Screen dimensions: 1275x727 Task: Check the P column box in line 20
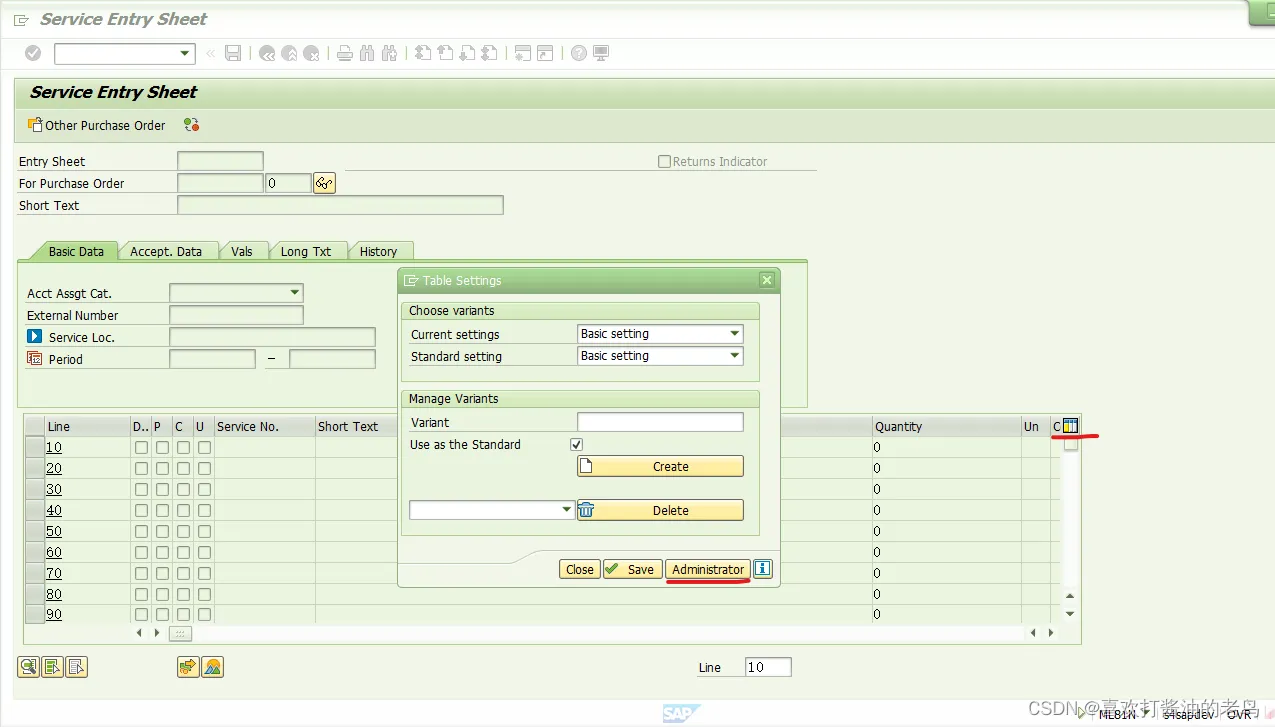click(162, 468)
